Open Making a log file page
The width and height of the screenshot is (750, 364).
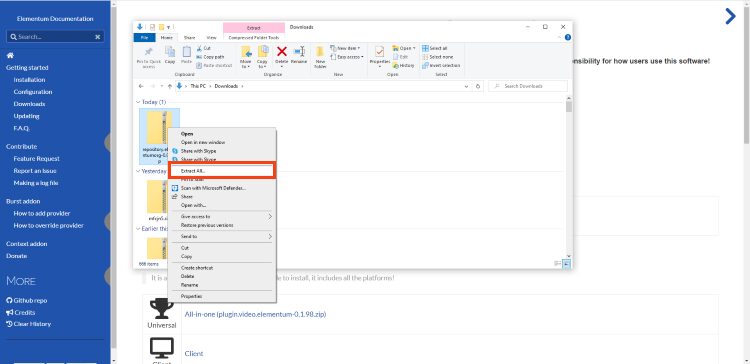pyautogui.click(x=36, y=183)
